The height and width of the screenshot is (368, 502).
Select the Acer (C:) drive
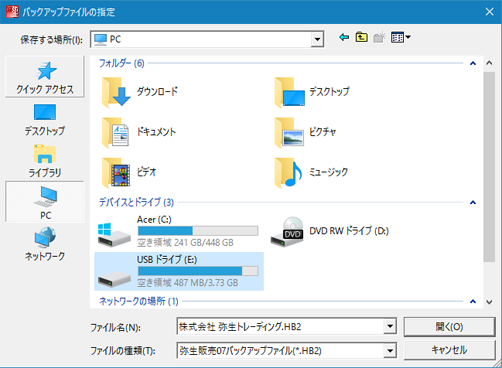click(179, 231)
